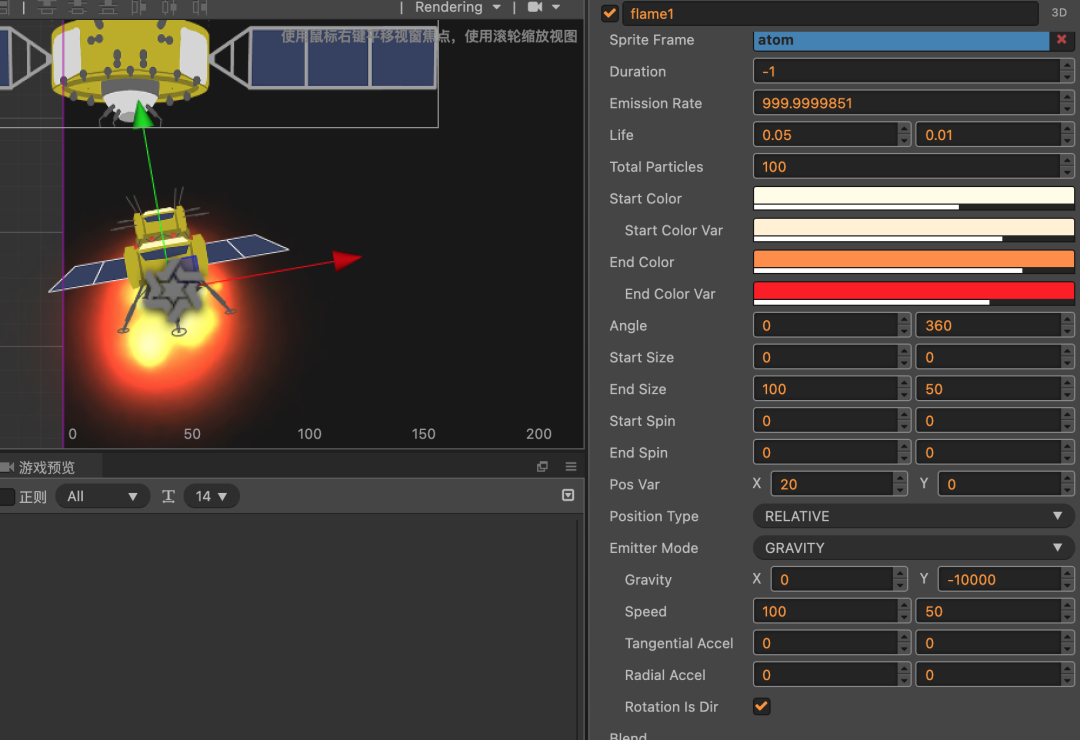Click the Speed field showing 100
Image resolution: width=1080 pixels, height=740 pixels.
(x=825, y=611)
